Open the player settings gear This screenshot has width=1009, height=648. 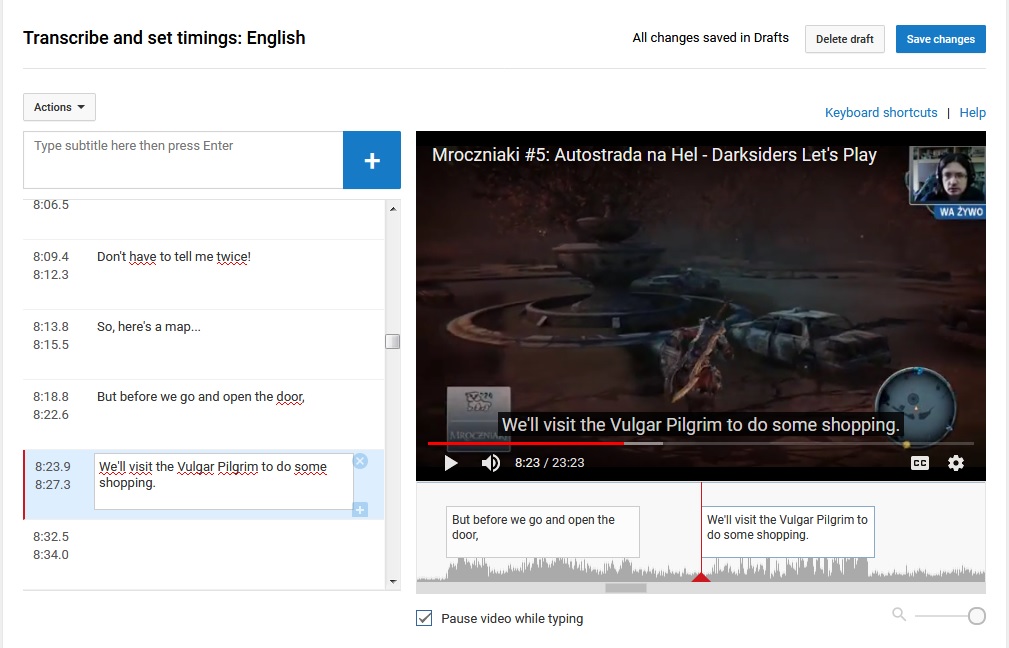[x=956, y=463]
